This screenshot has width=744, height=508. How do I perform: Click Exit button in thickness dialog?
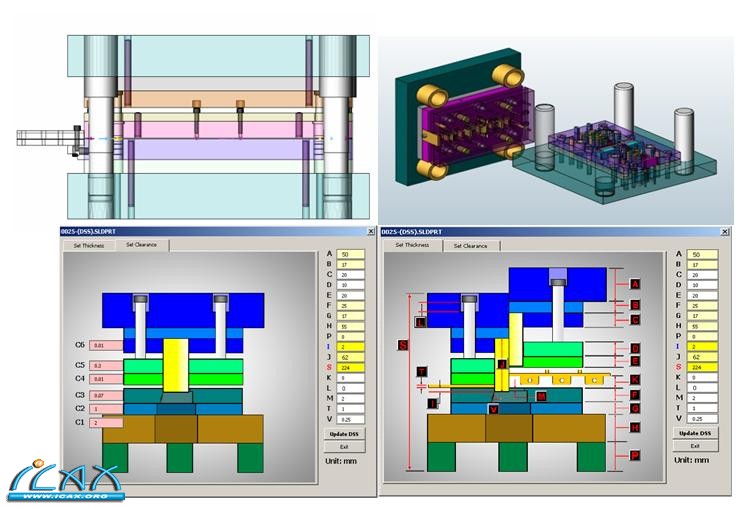pyautogui.click(x=695, y=446)
